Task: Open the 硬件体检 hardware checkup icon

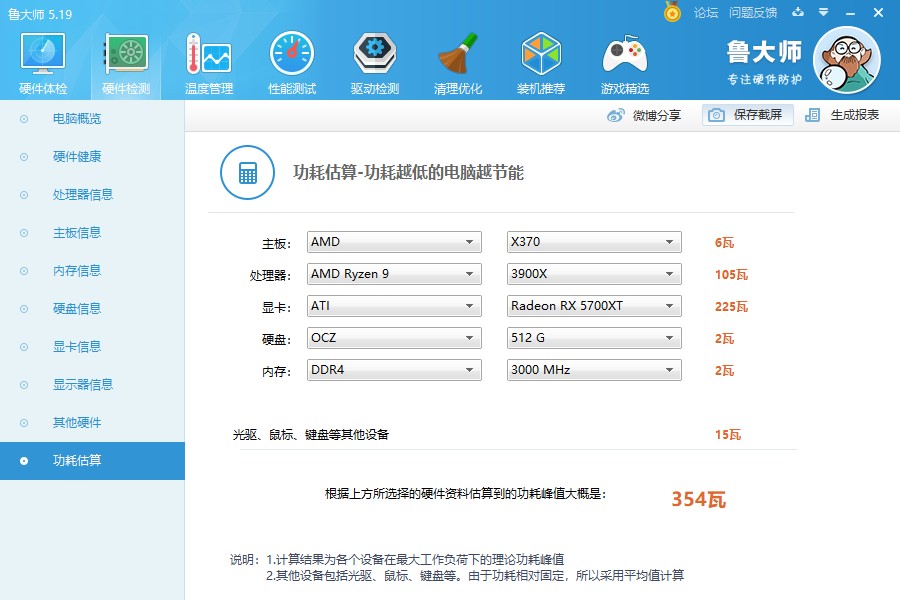Action: (42, 53)
